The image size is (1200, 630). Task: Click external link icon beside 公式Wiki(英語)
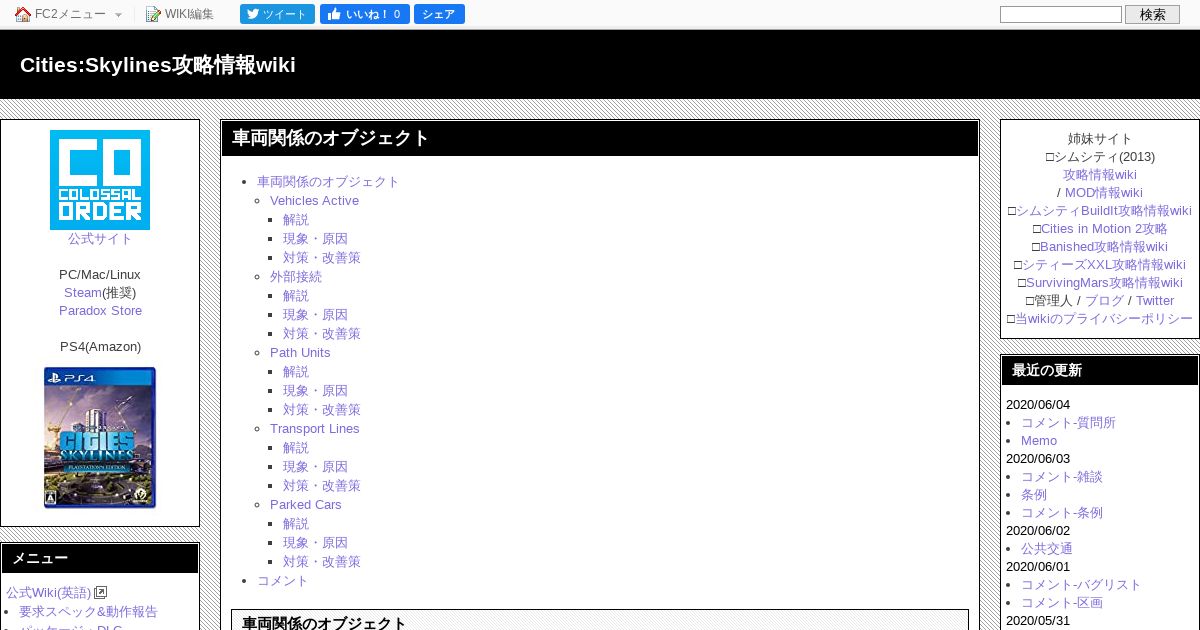[x=100, y=593]
